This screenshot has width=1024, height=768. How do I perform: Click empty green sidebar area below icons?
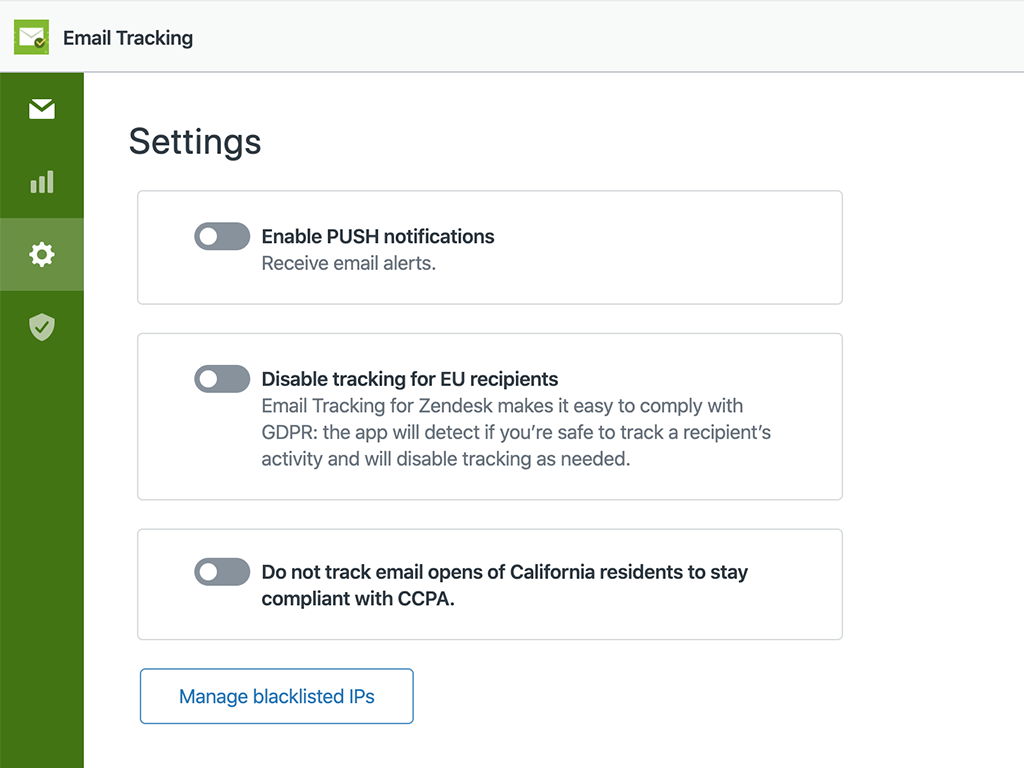click(42, 550)
